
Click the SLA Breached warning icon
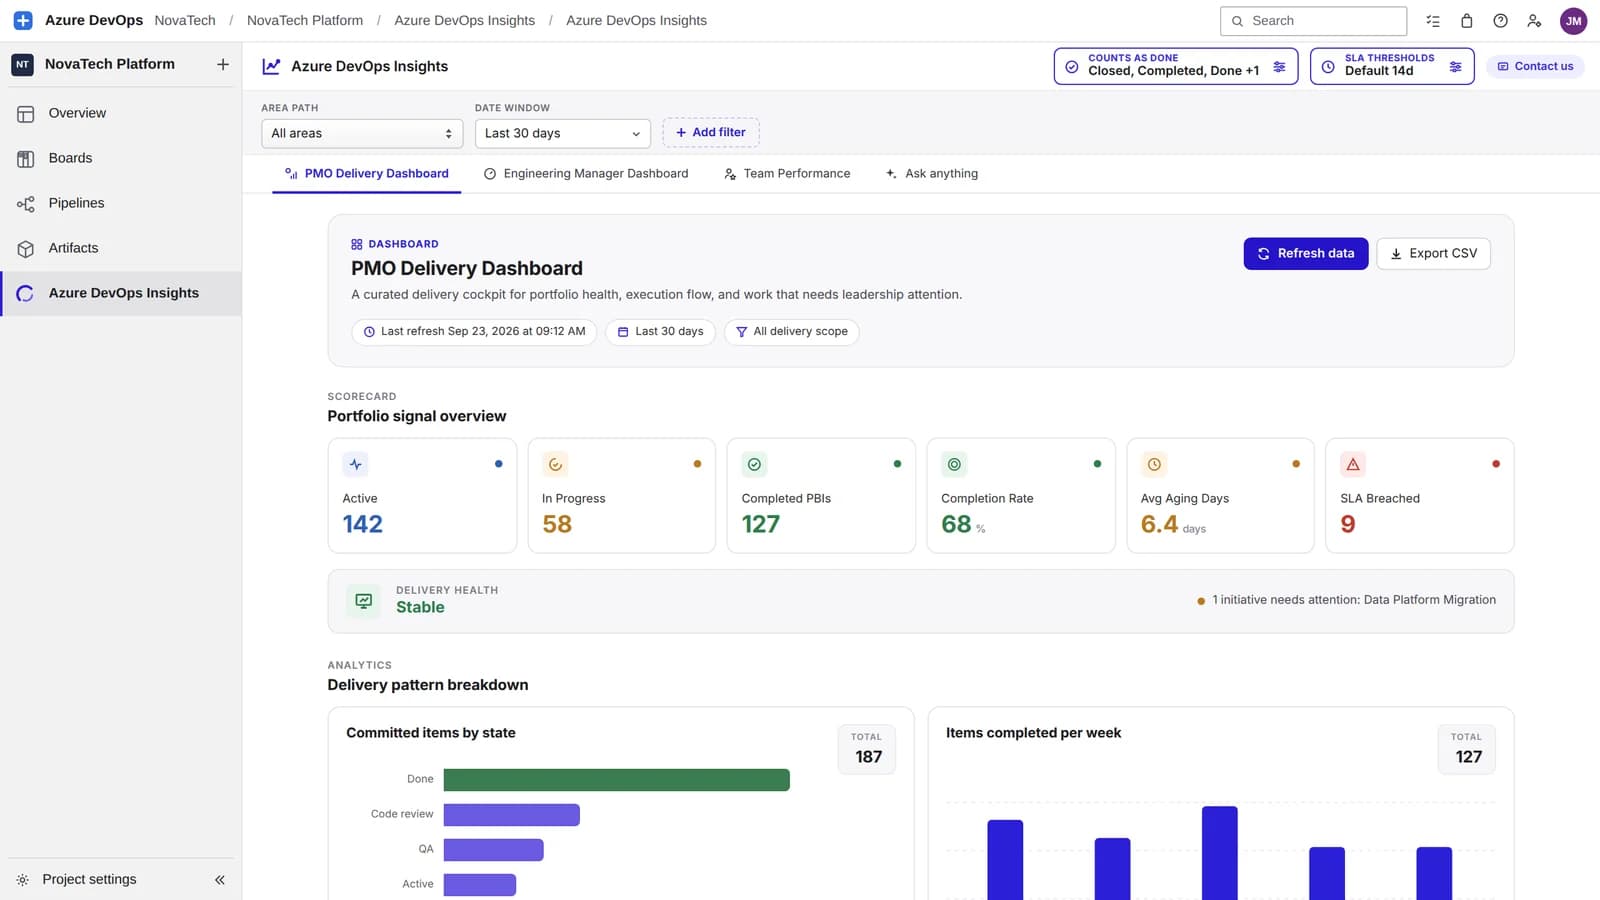coord(1353,464)
